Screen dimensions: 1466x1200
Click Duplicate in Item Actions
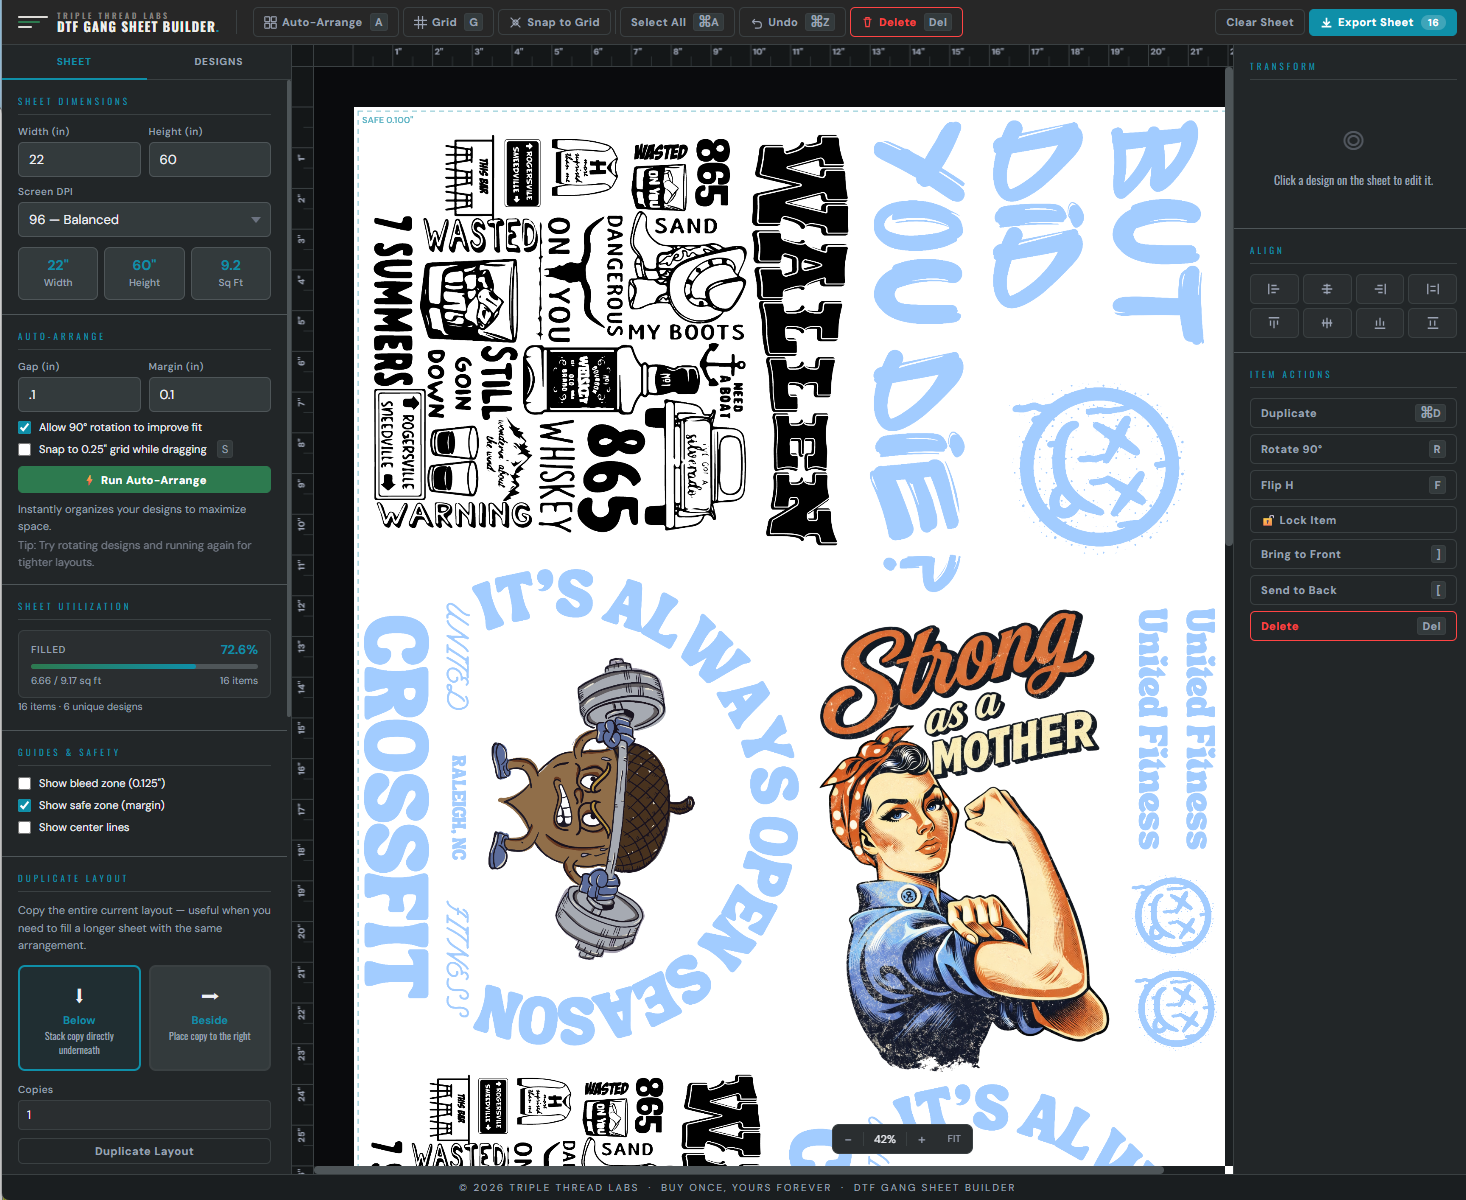pyautogui.click(x=1353, y=413)
